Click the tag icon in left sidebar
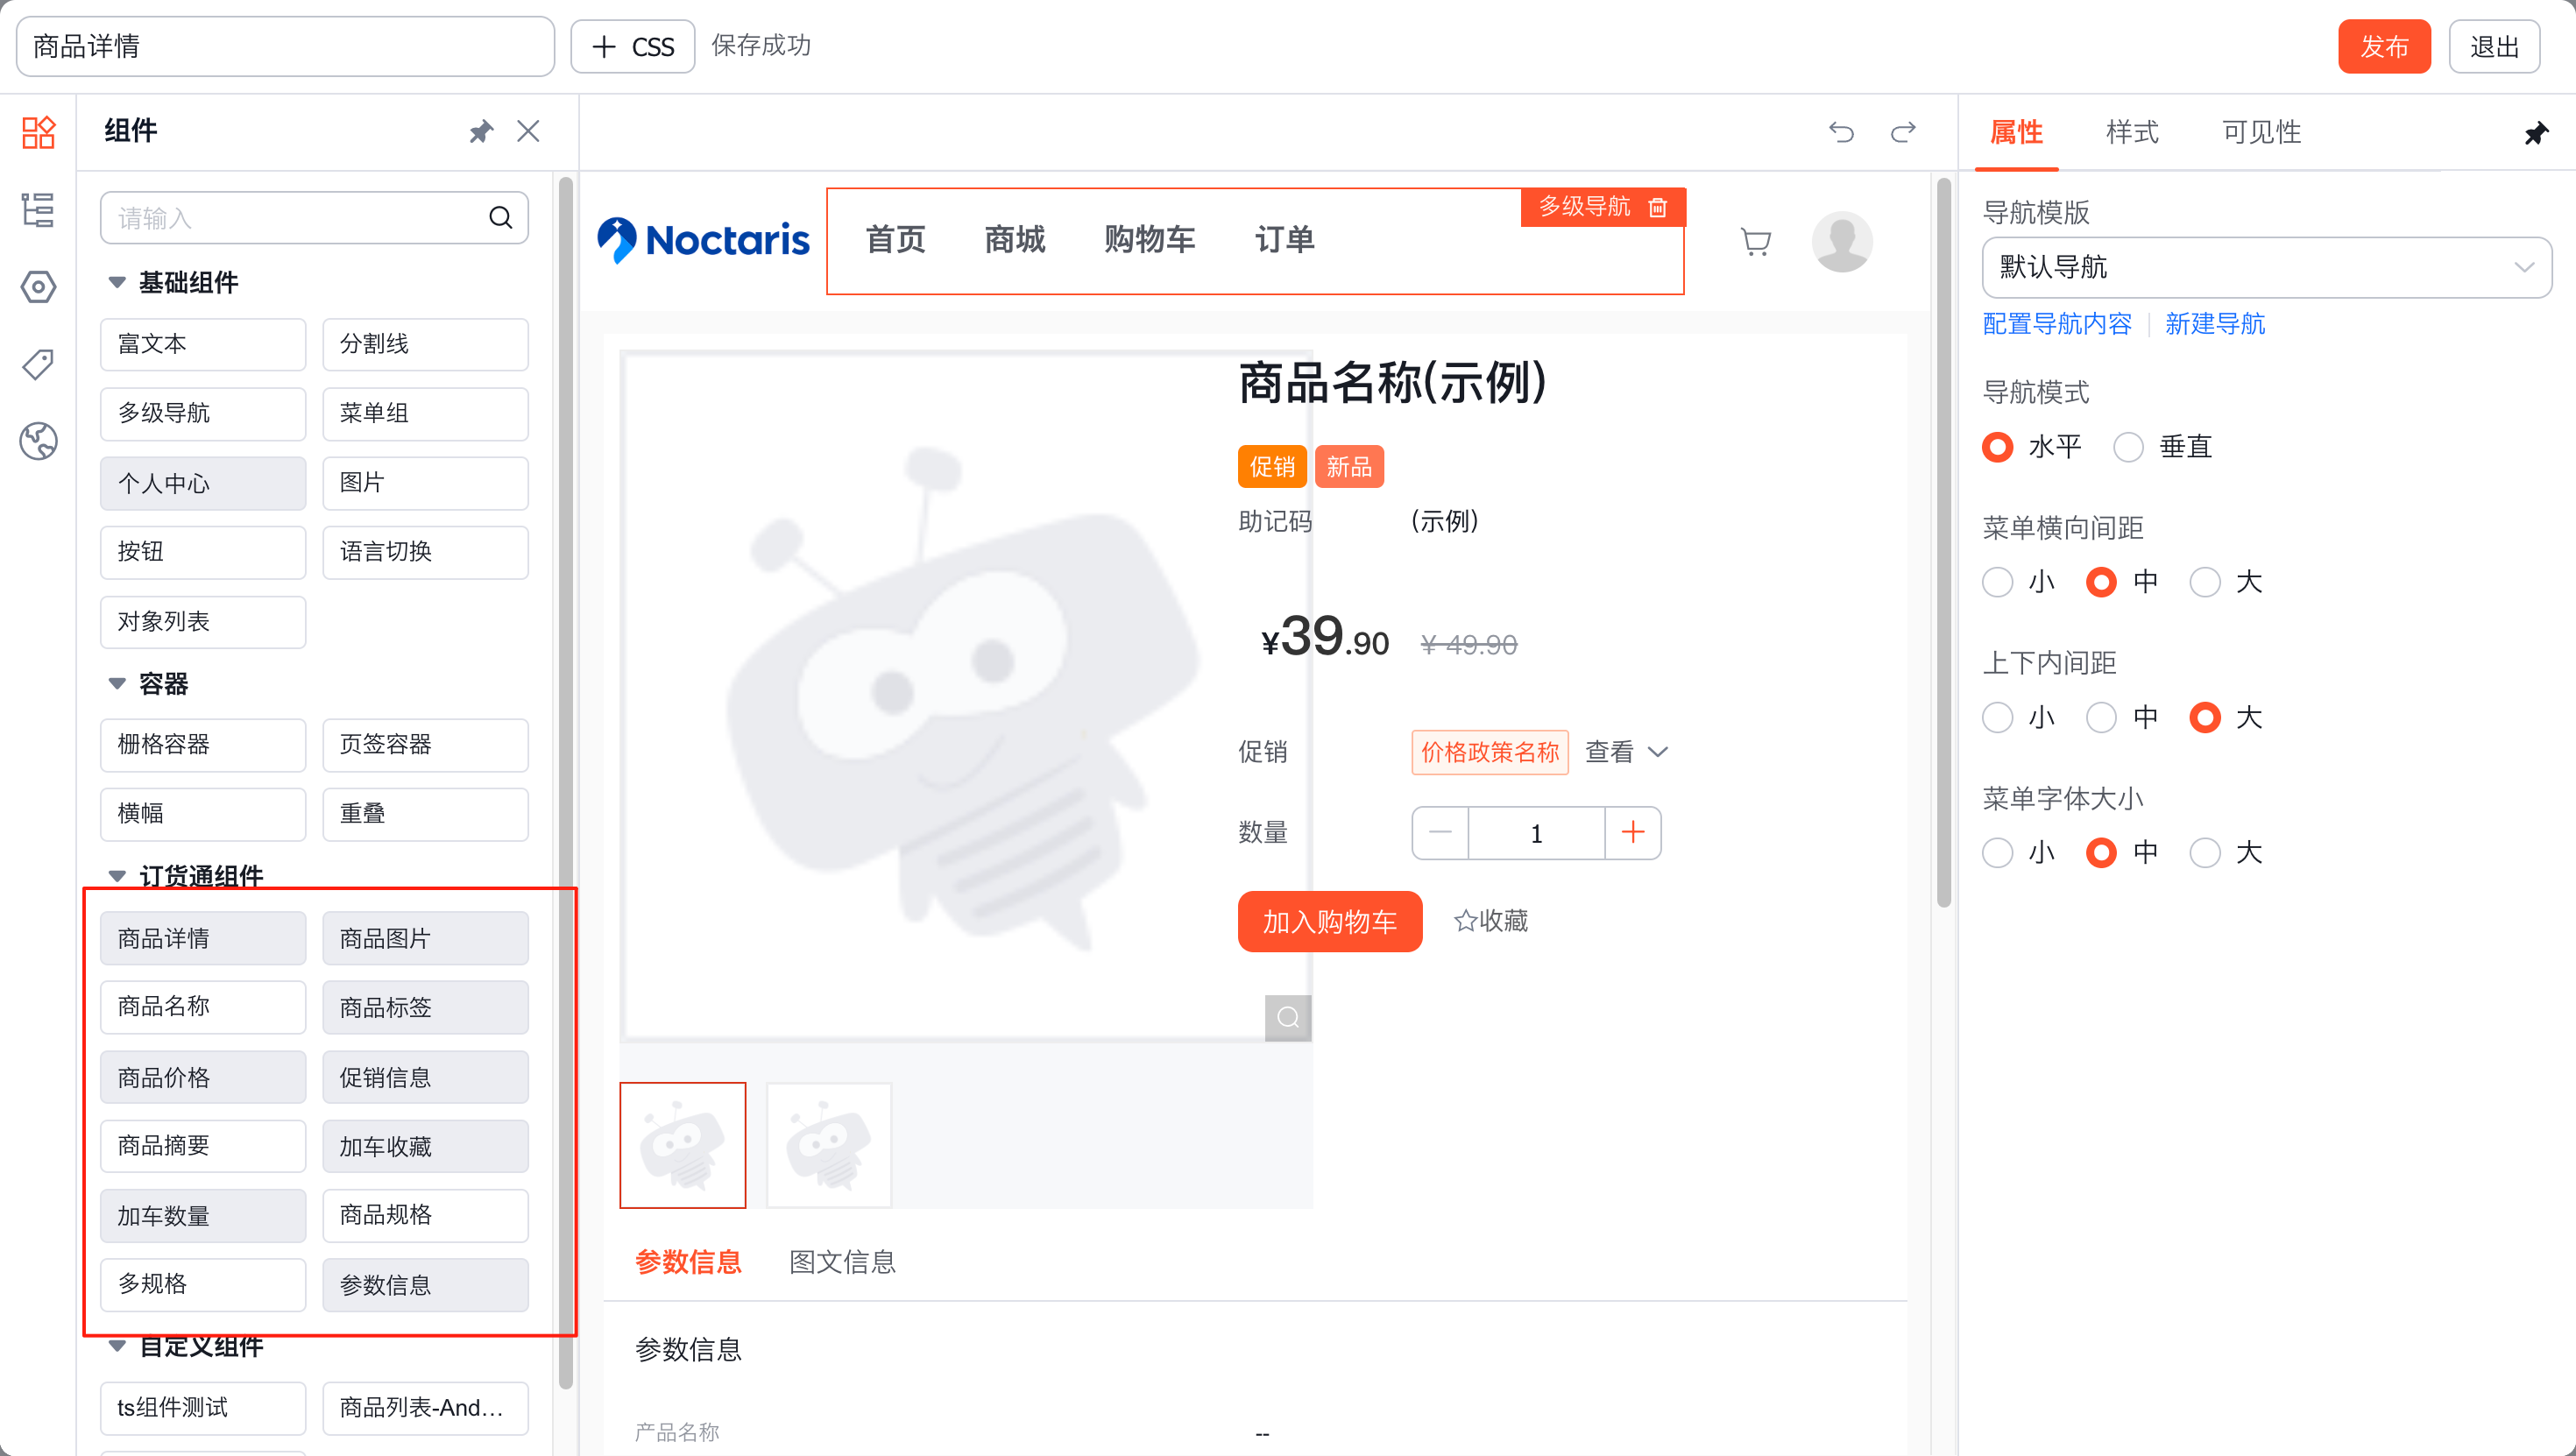 38,364
